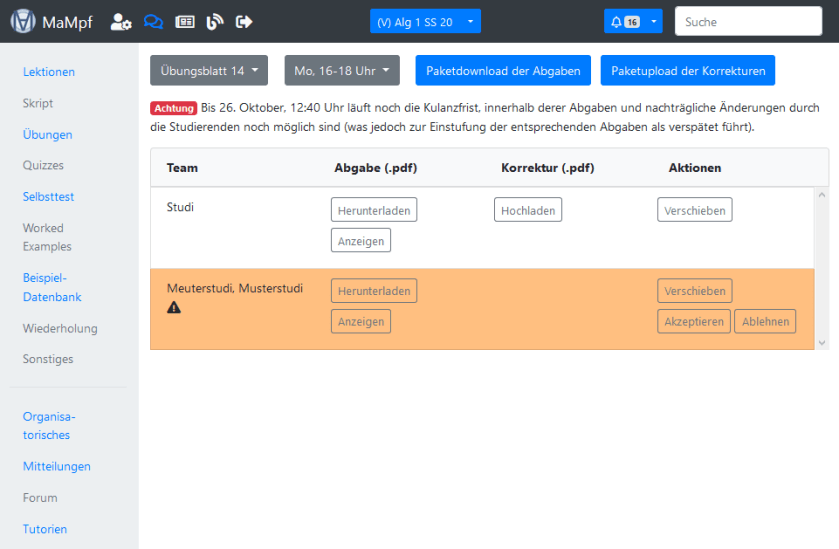
Task: Click warning triangle next to Meuterstudi team
Action: pos(174,308)
